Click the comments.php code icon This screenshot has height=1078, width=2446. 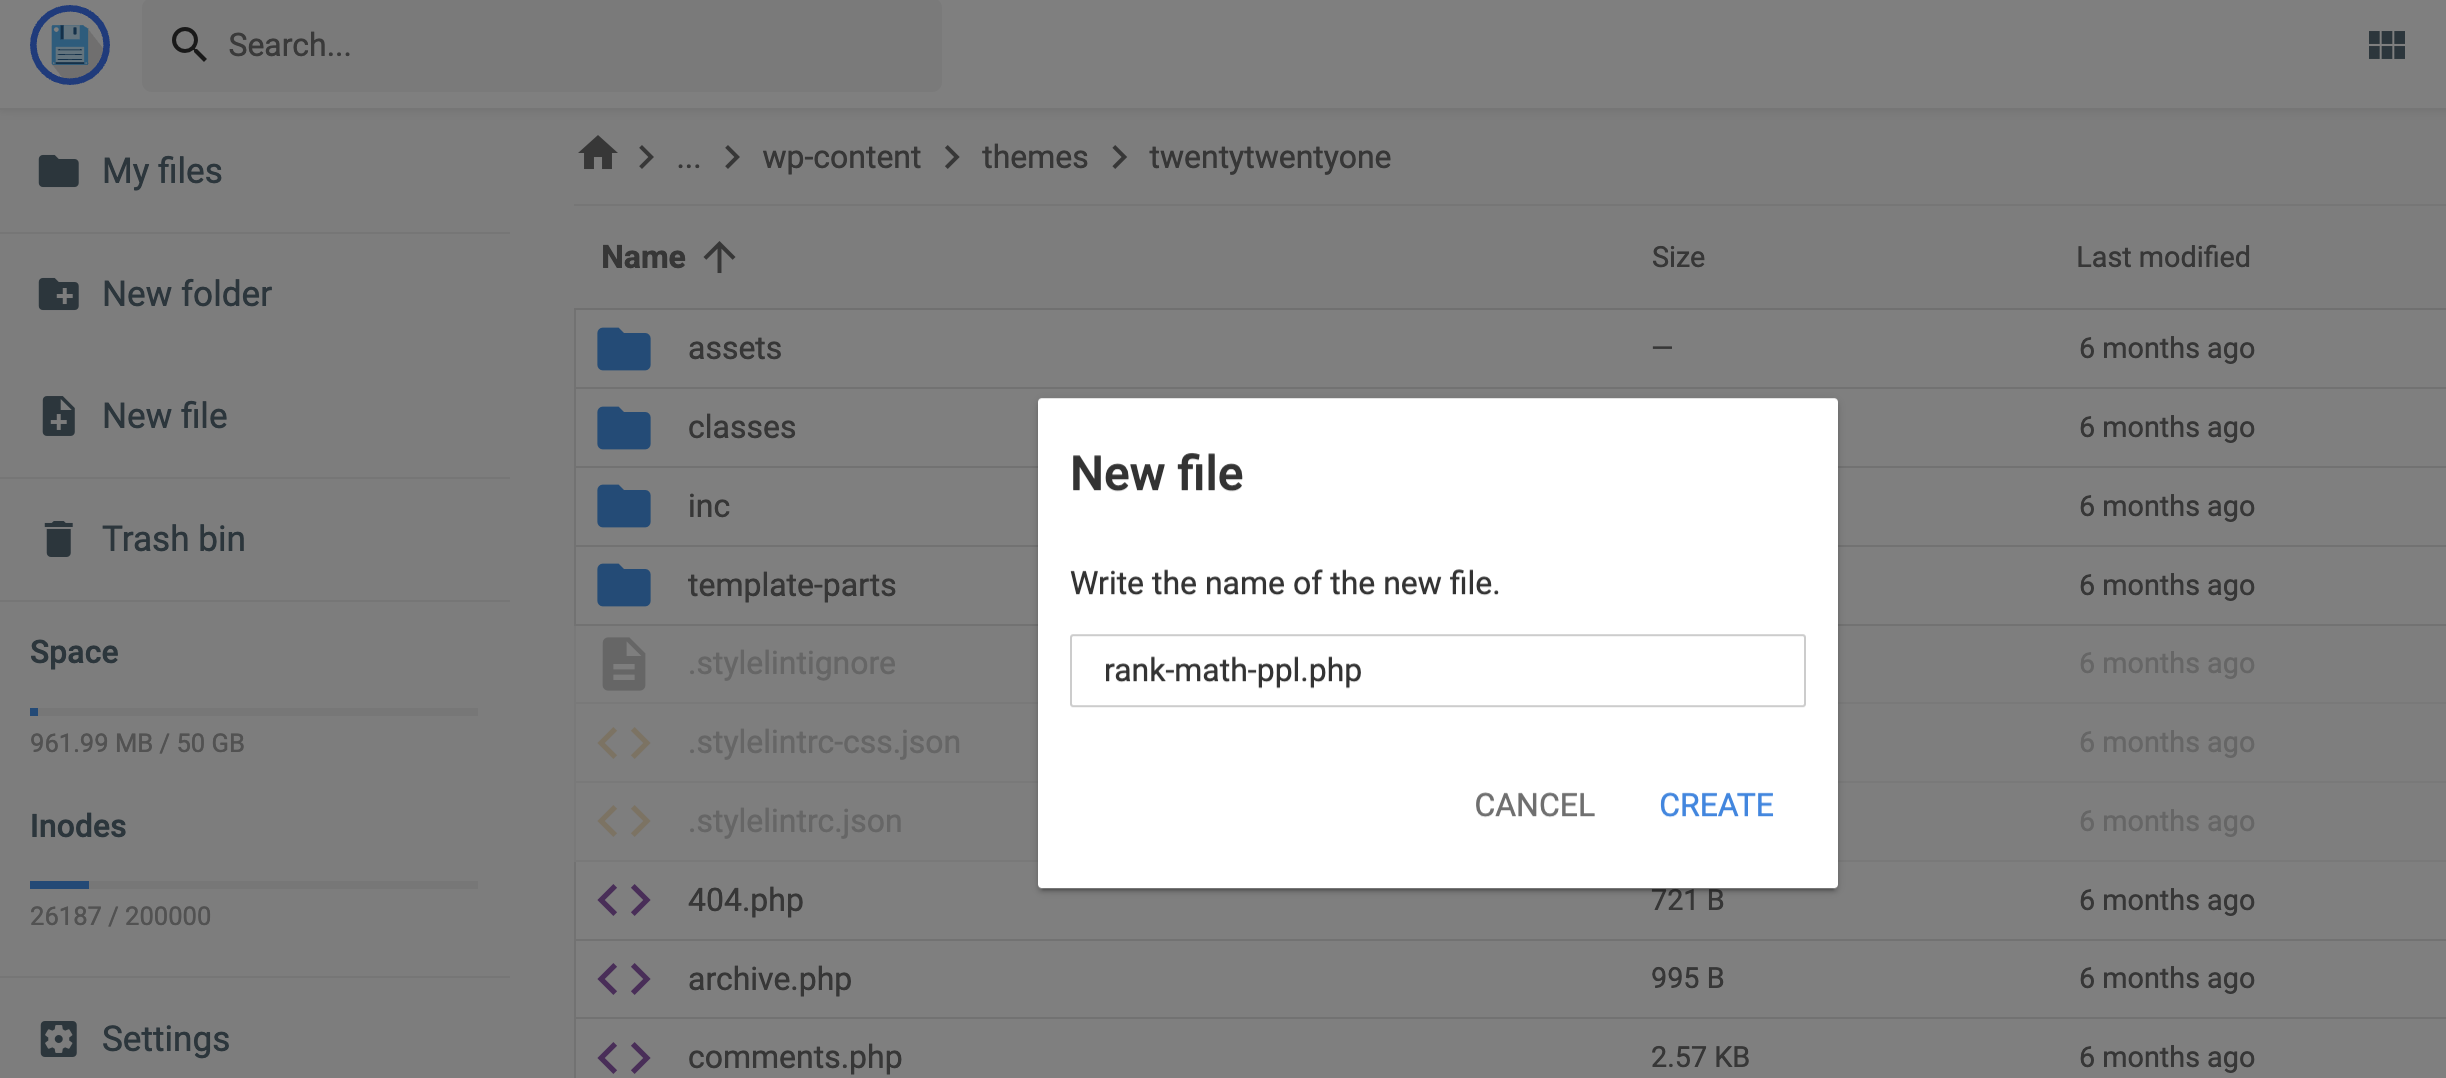(x=624, y=1057)
